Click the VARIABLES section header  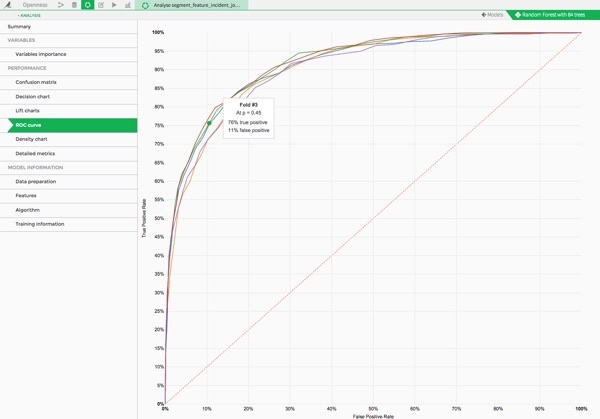coord(21,40)
